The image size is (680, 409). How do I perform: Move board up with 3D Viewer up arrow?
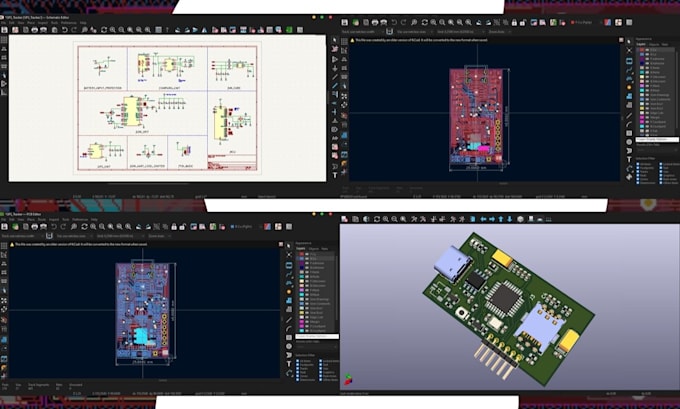click(x=500, y=219)
